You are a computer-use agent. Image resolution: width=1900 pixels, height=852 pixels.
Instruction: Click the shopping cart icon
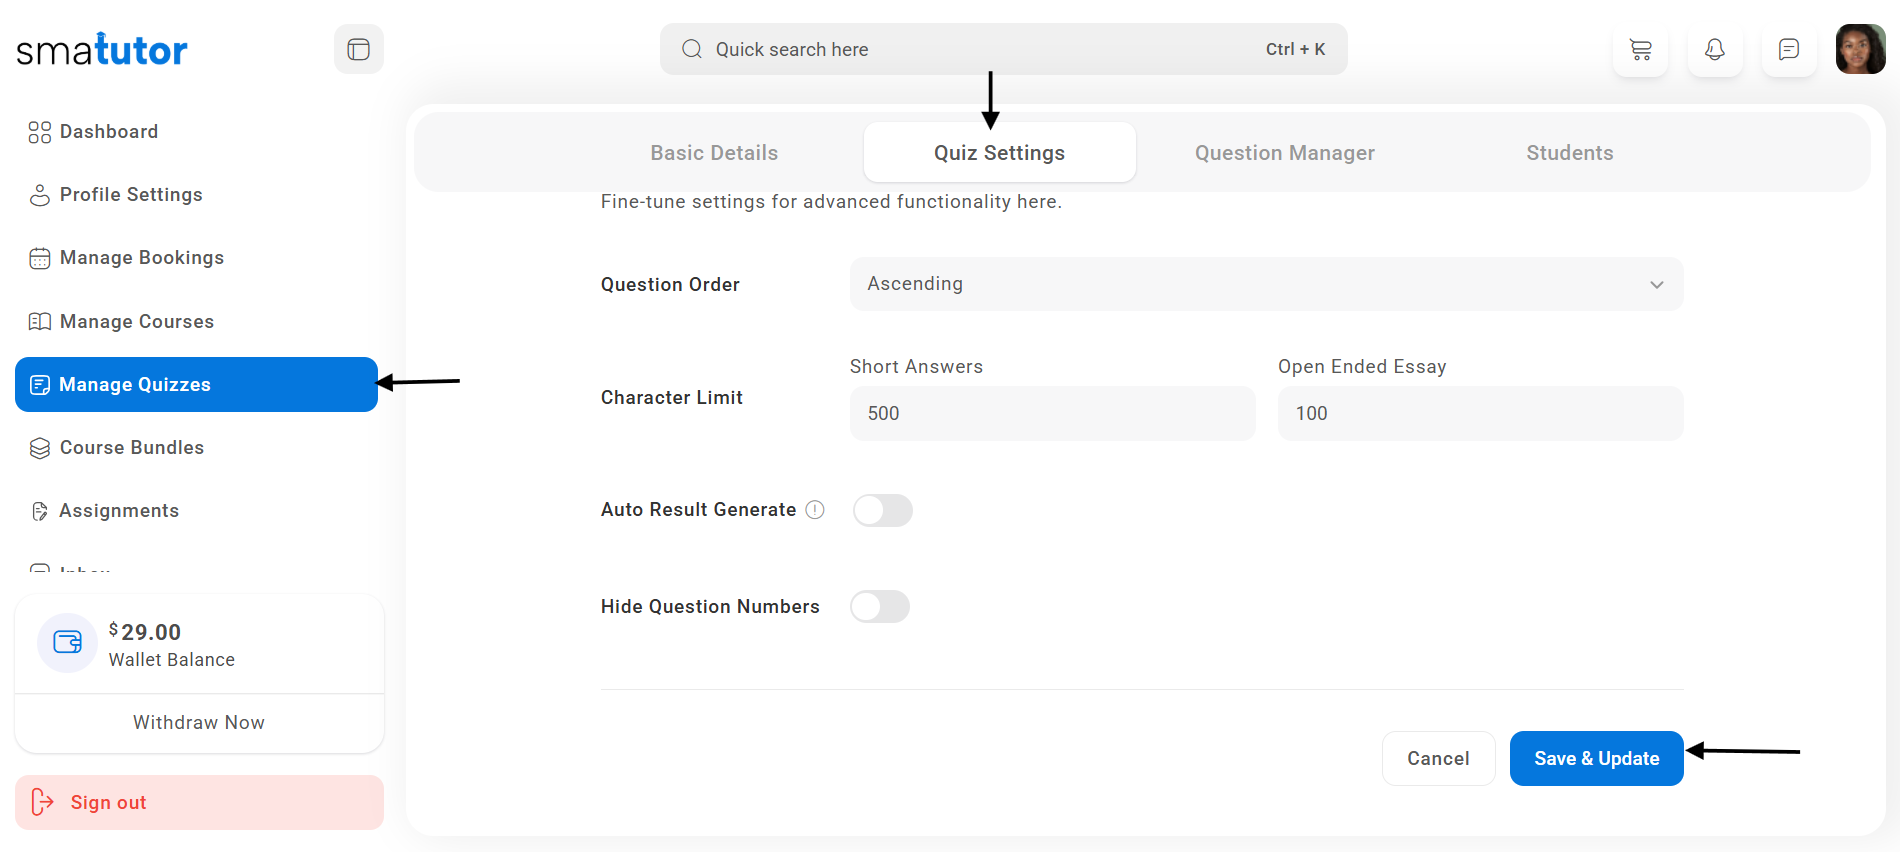tap(1640, 50)
